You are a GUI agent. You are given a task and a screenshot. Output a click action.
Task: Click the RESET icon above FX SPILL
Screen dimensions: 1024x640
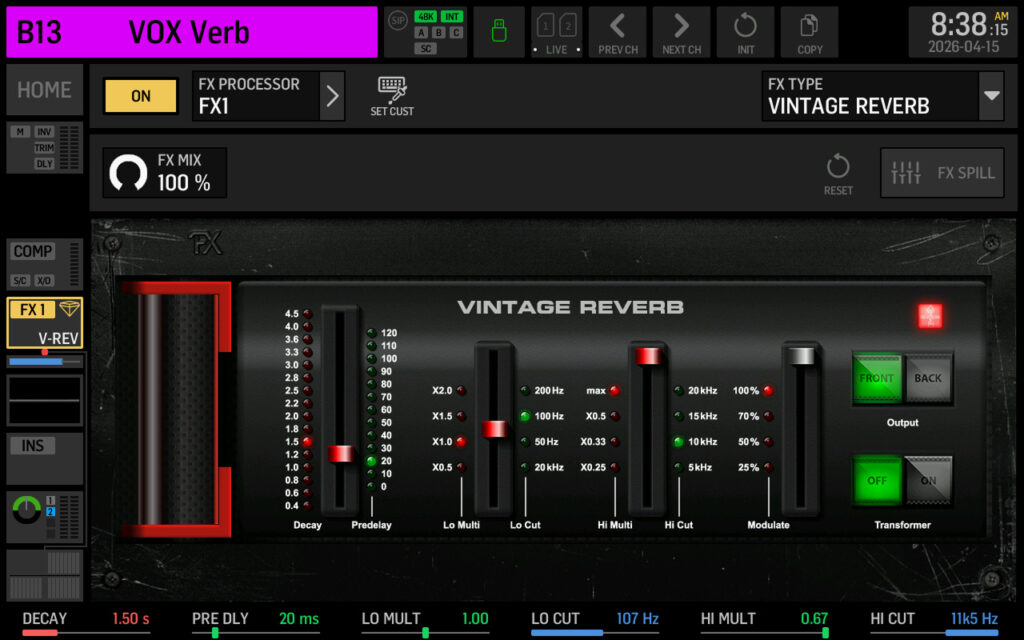point(838,172)
